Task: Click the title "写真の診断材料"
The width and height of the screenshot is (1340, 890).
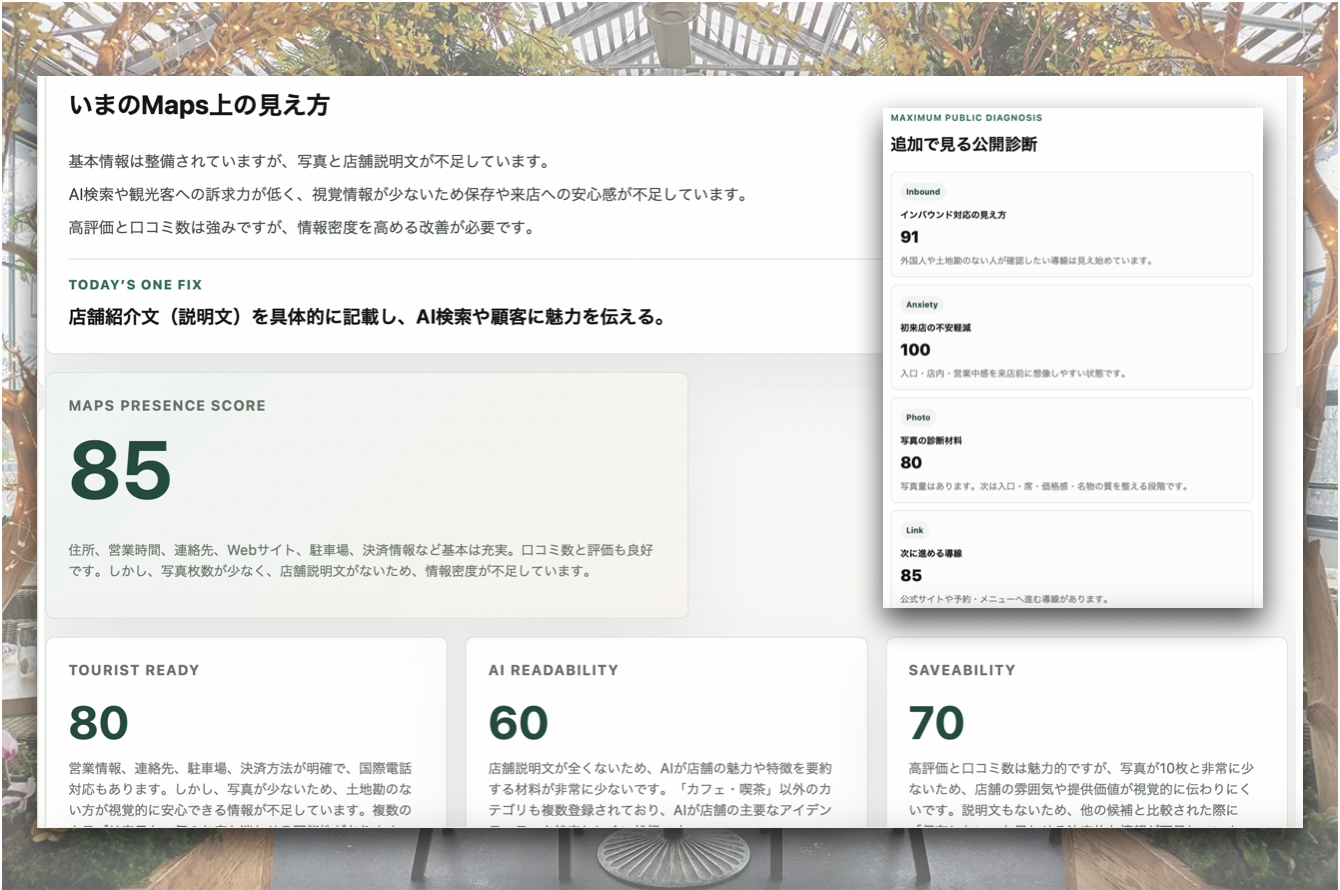Action: coord(931,440)
